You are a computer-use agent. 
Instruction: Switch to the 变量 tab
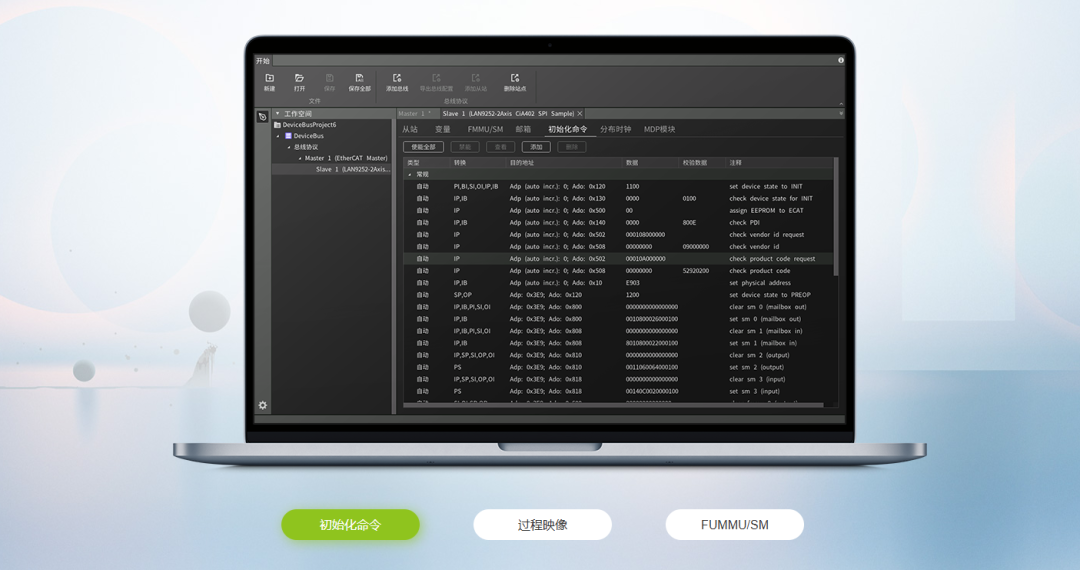(443, 129)
